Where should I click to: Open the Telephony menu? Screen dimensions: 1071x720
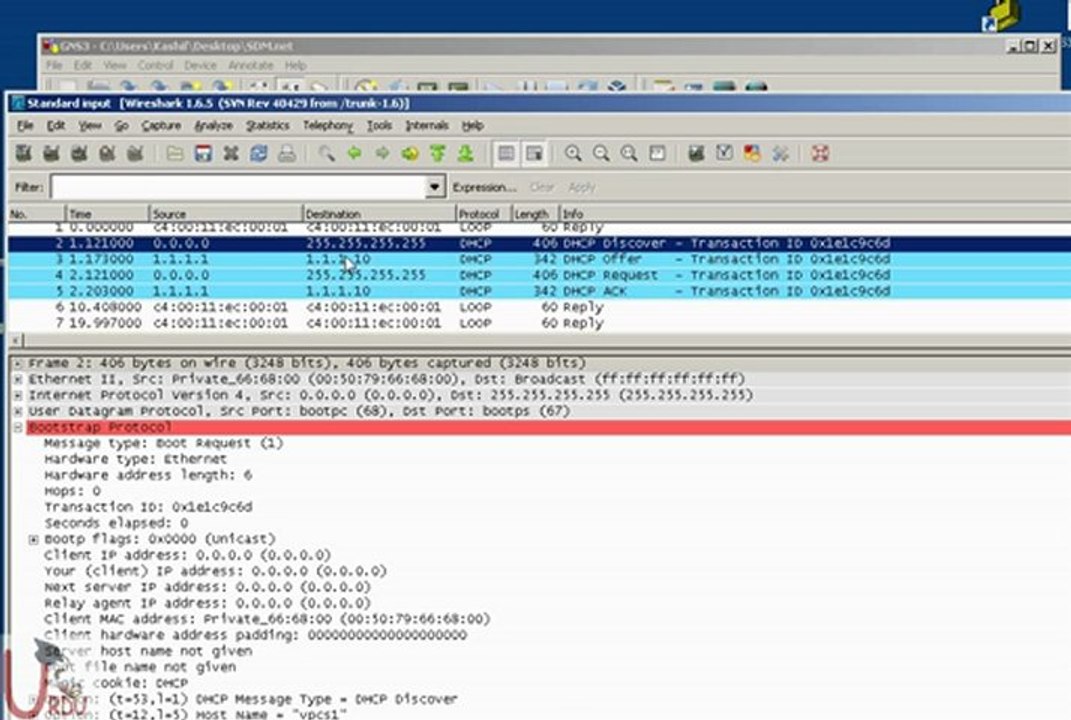click(328, 126)
